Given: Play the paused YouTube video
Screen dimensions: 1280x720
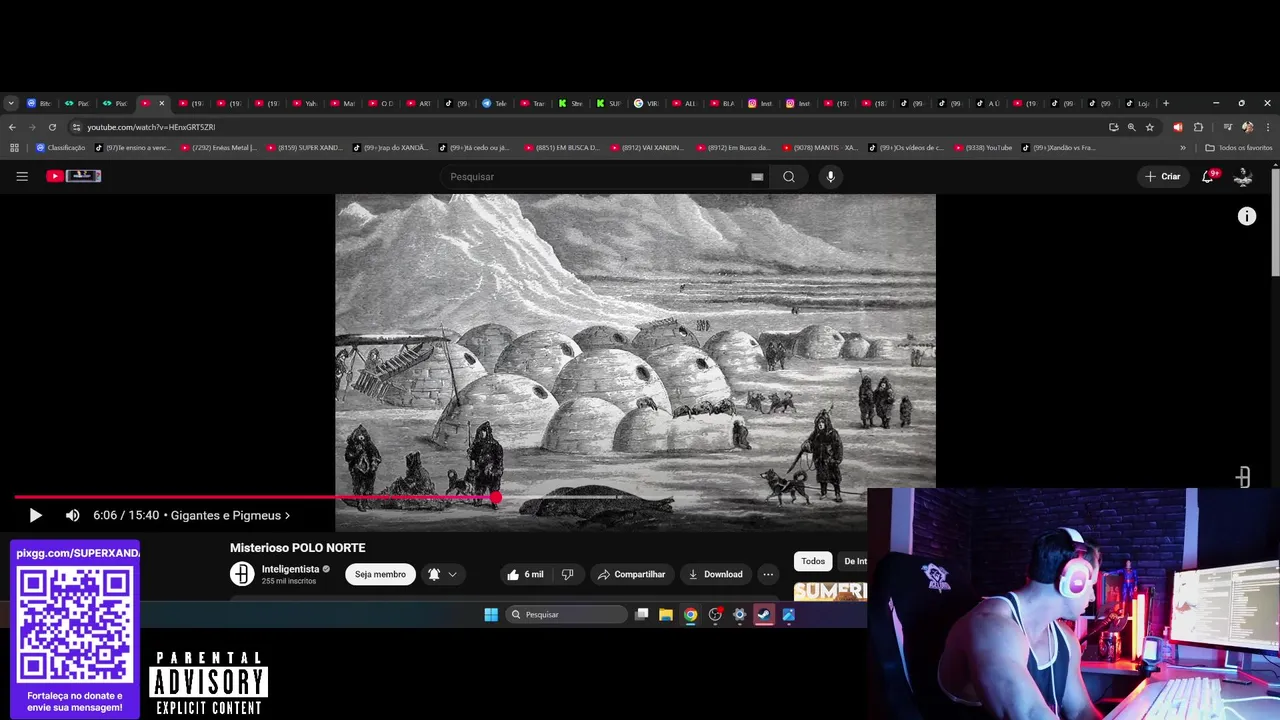Looking at the screenshot, I should click(x=35, y=515).
